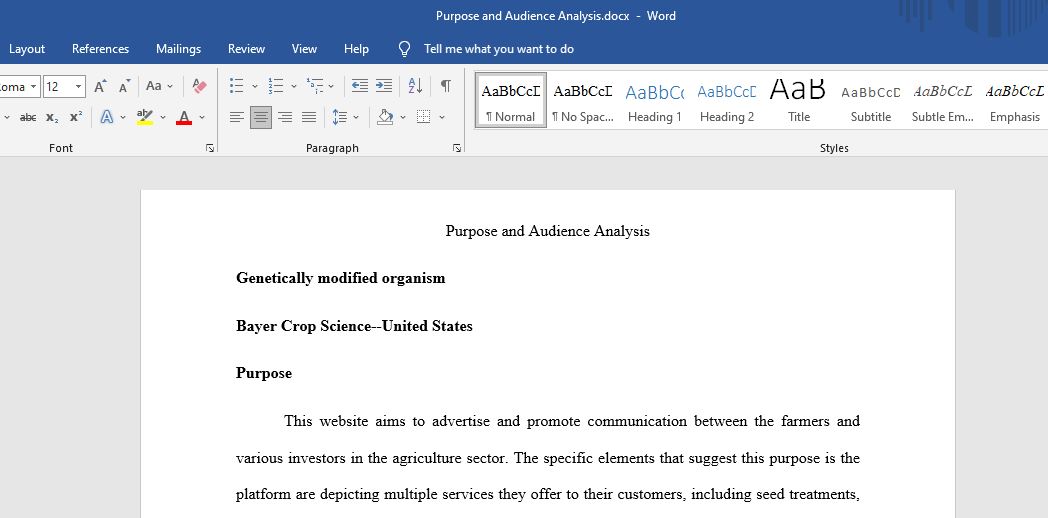The width and height of the screenshot is (1048, 518).
Task: Apply strikethrough formatting
Action: 28,118
